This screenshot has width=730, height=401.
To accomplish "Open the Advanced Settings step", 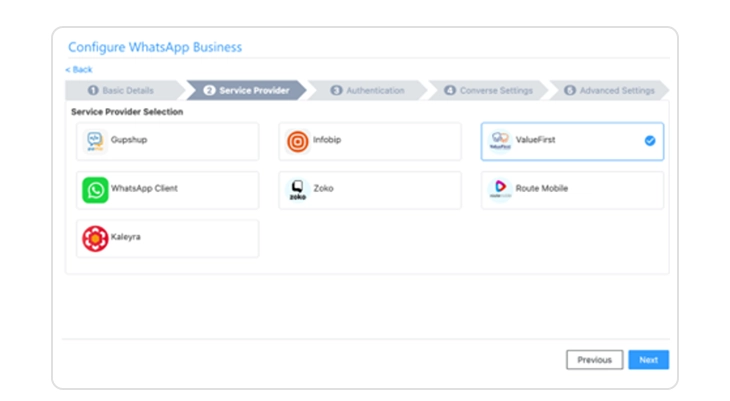I will click(x=611, y=91).
